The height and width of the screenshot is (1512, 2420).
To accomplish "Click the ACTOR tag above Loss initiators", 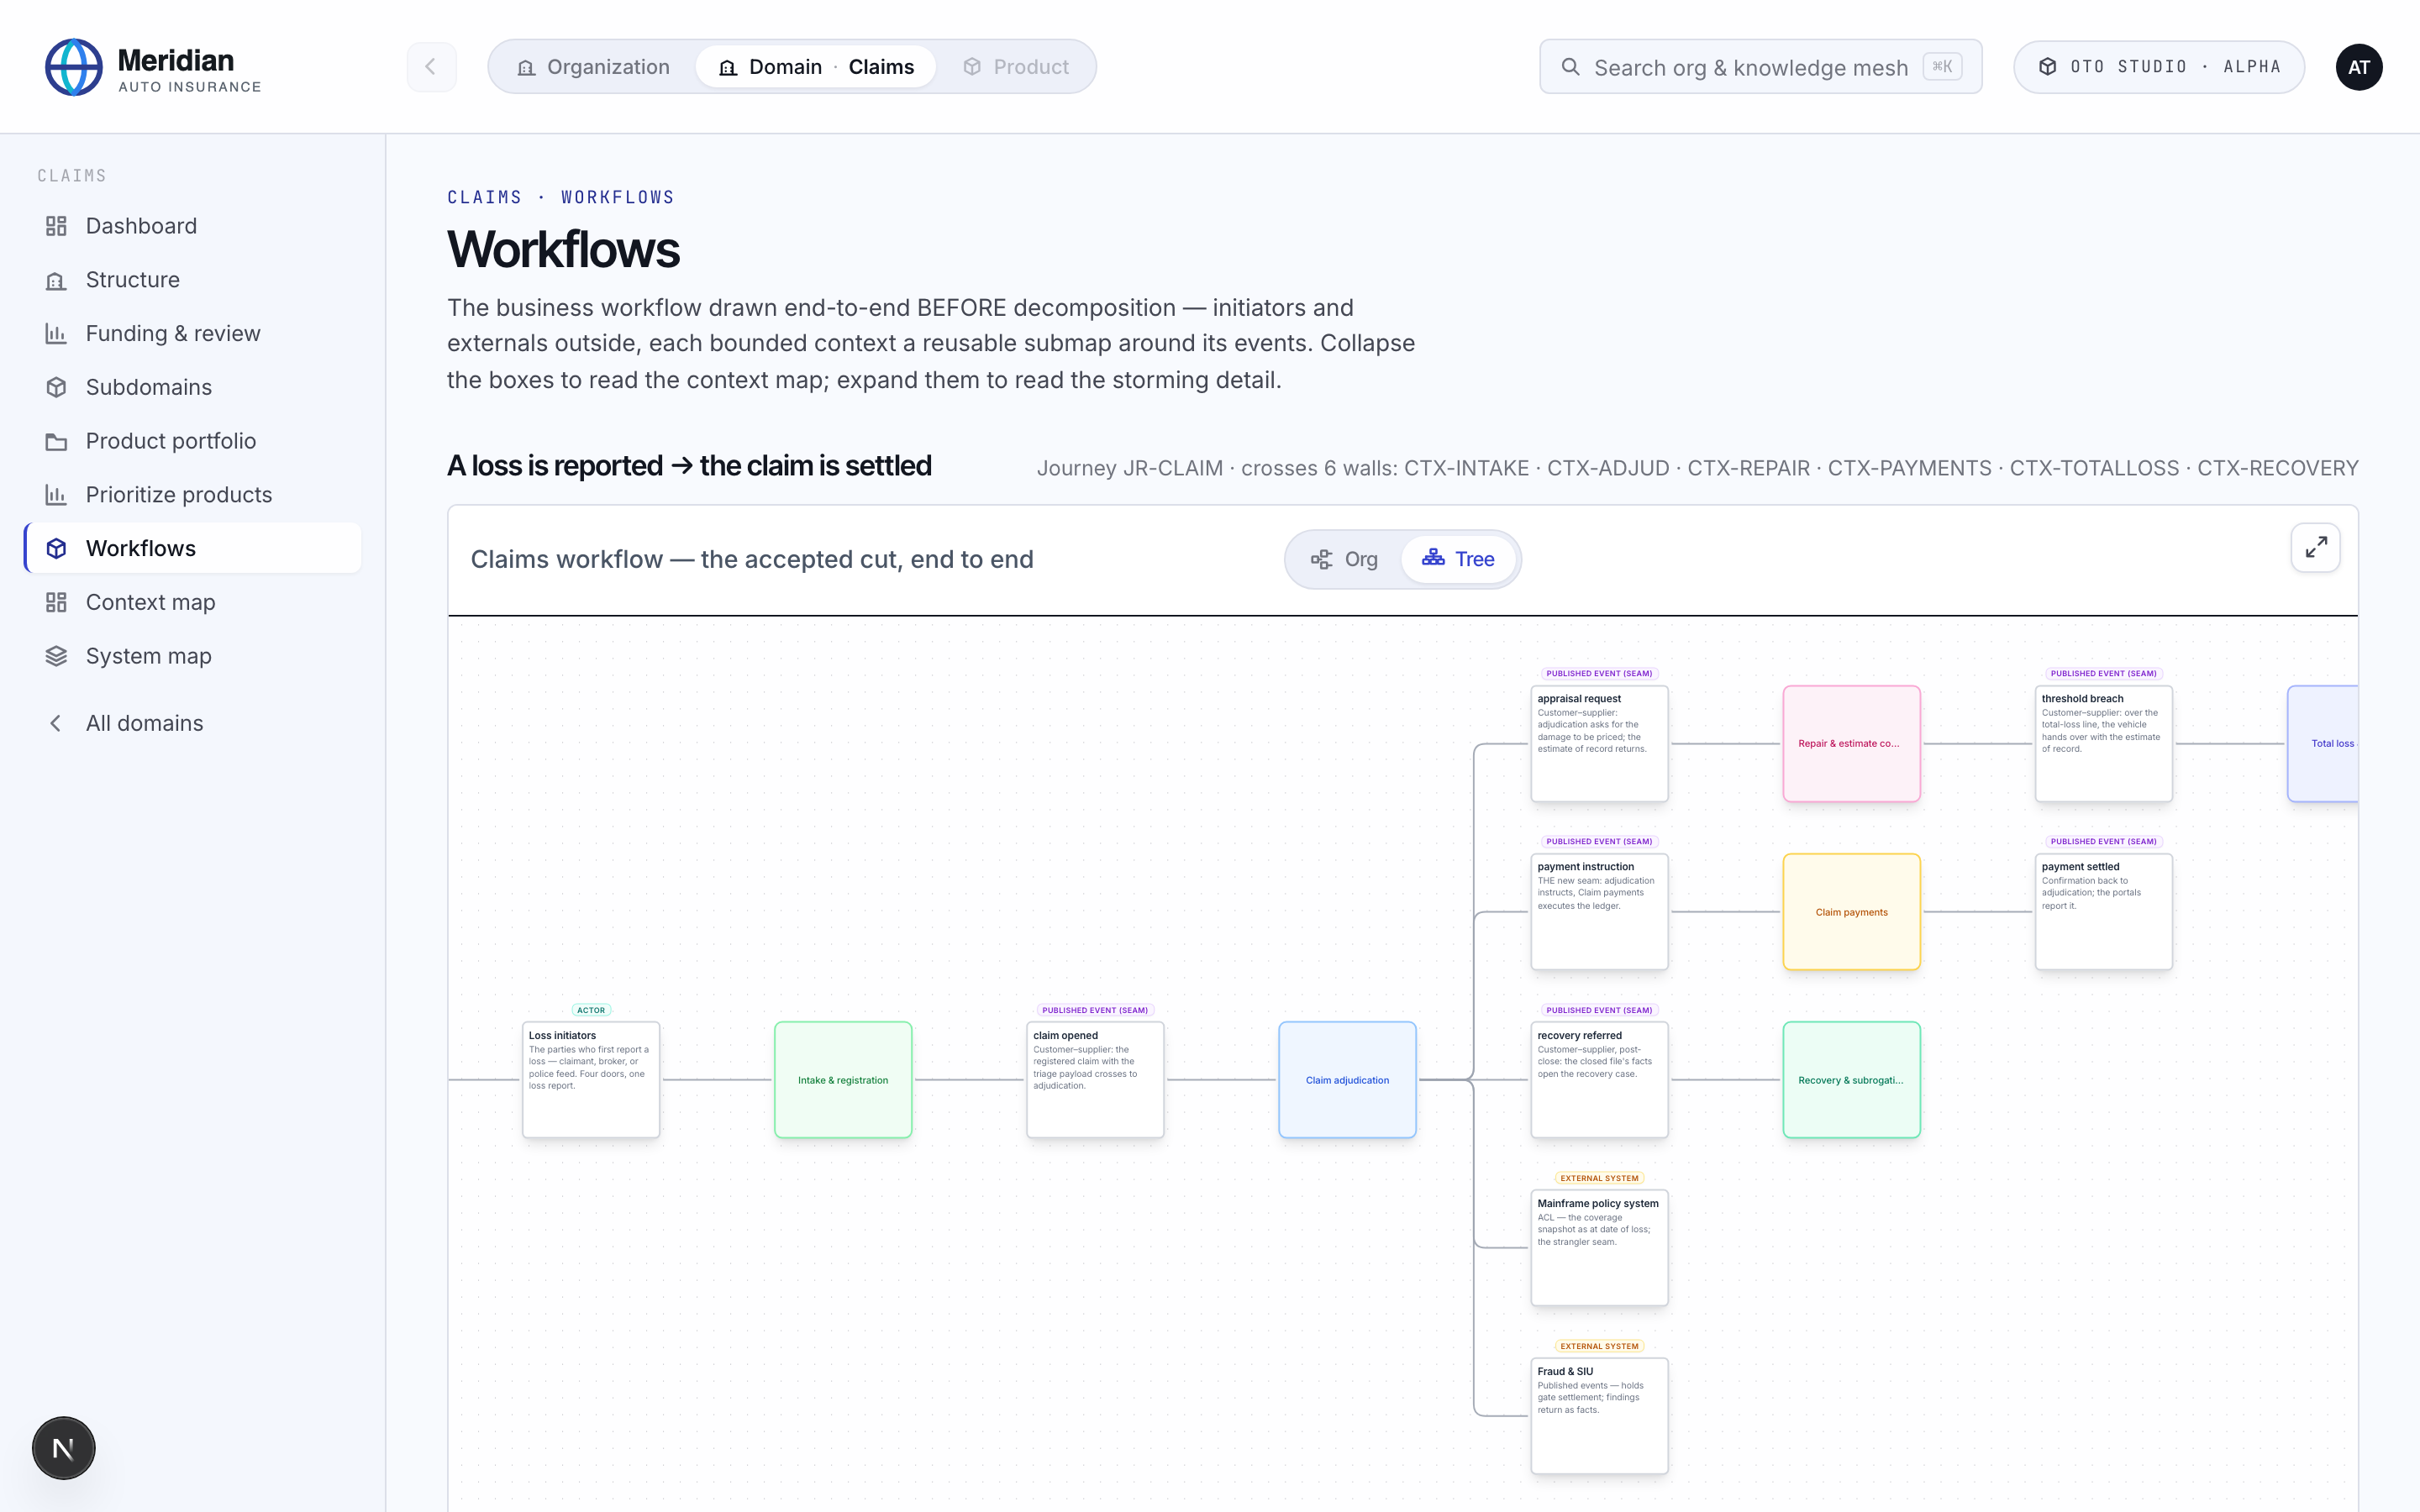I will coord(591,1010).
